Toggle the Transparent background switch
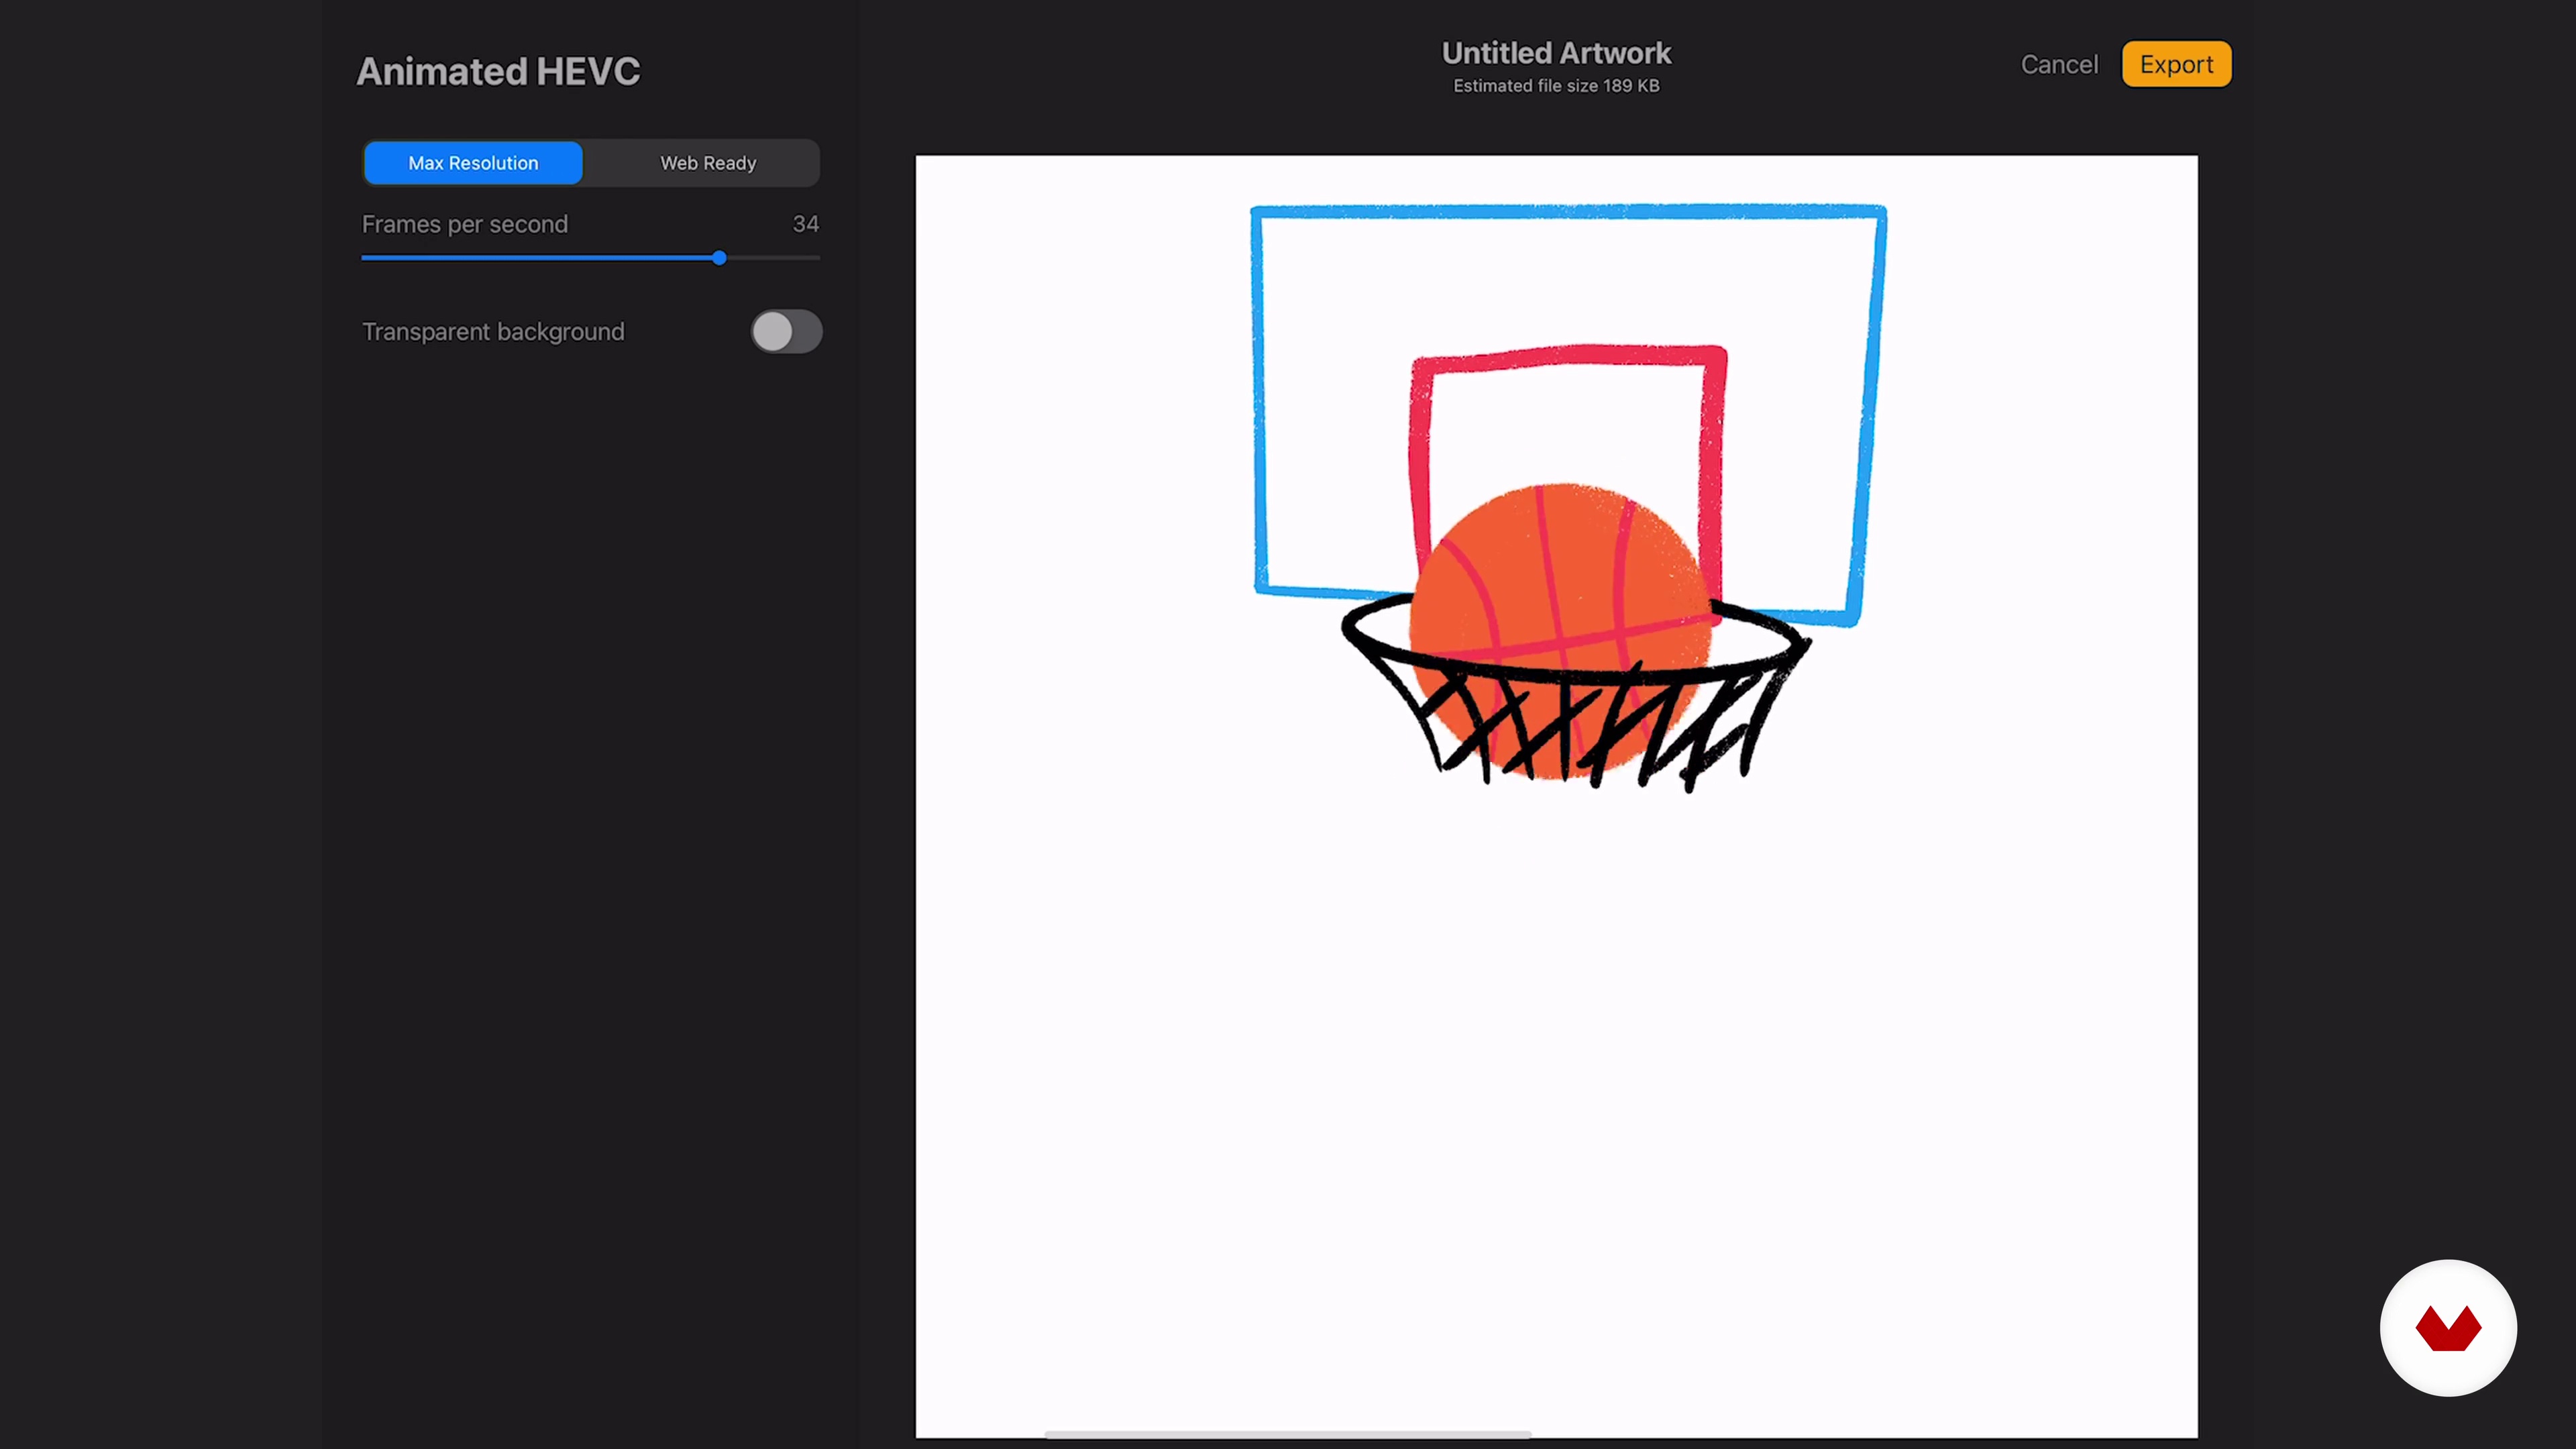This screenshot has width=2576, height=1449. tap(787, 332)
